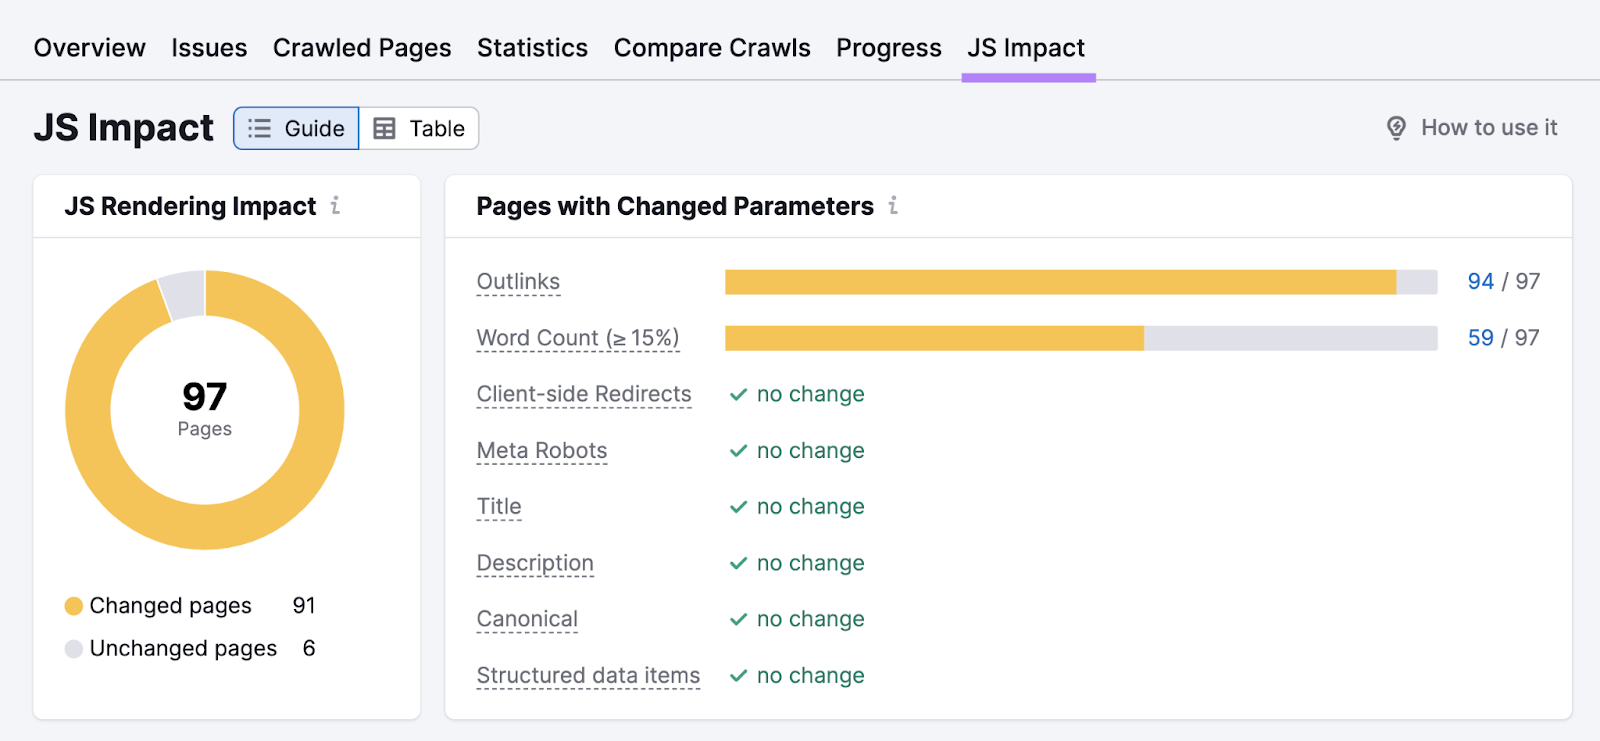Click the Description no change status
1600x741 pixels.
point(797,563)
